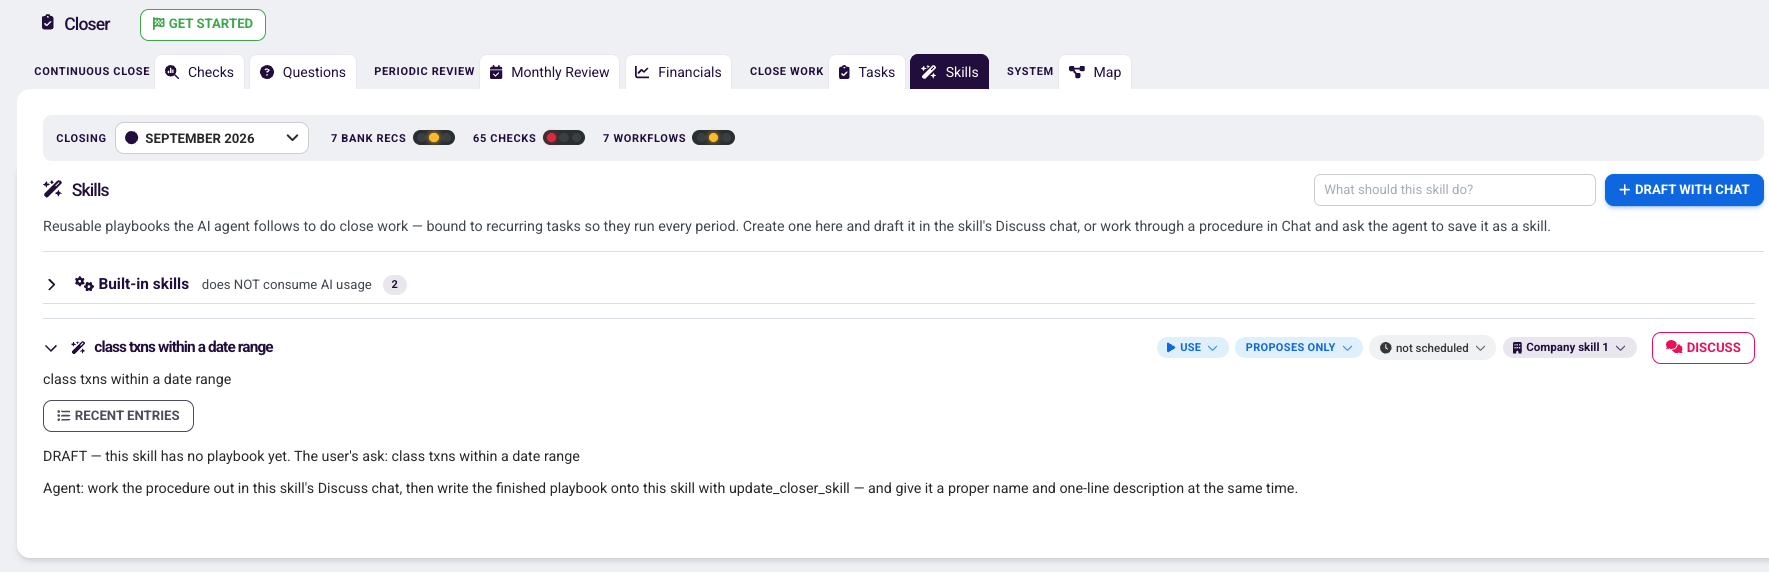This screenshot has height=572, width=1769.
Task: Click the Get Started button
Action: (x=203, y=24)
